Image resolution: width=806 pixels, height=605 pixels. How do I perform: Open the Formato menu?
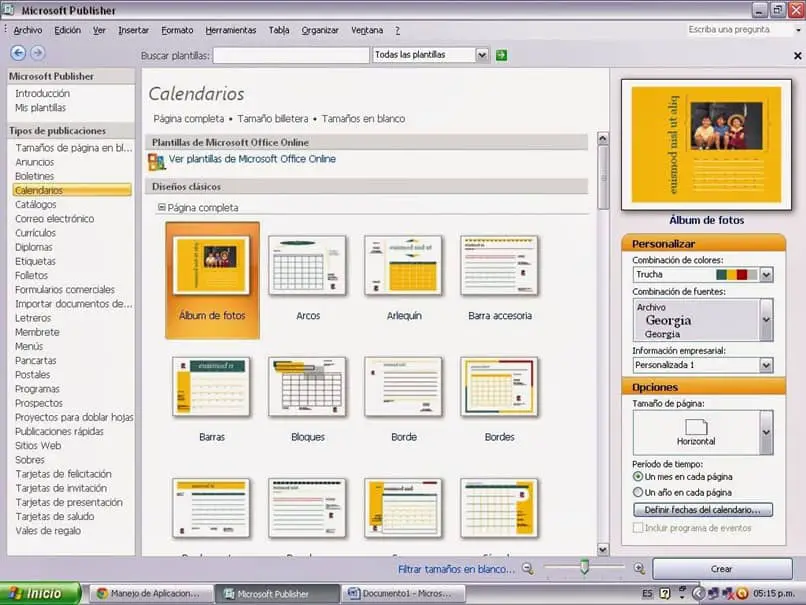(x=177, y=30)
